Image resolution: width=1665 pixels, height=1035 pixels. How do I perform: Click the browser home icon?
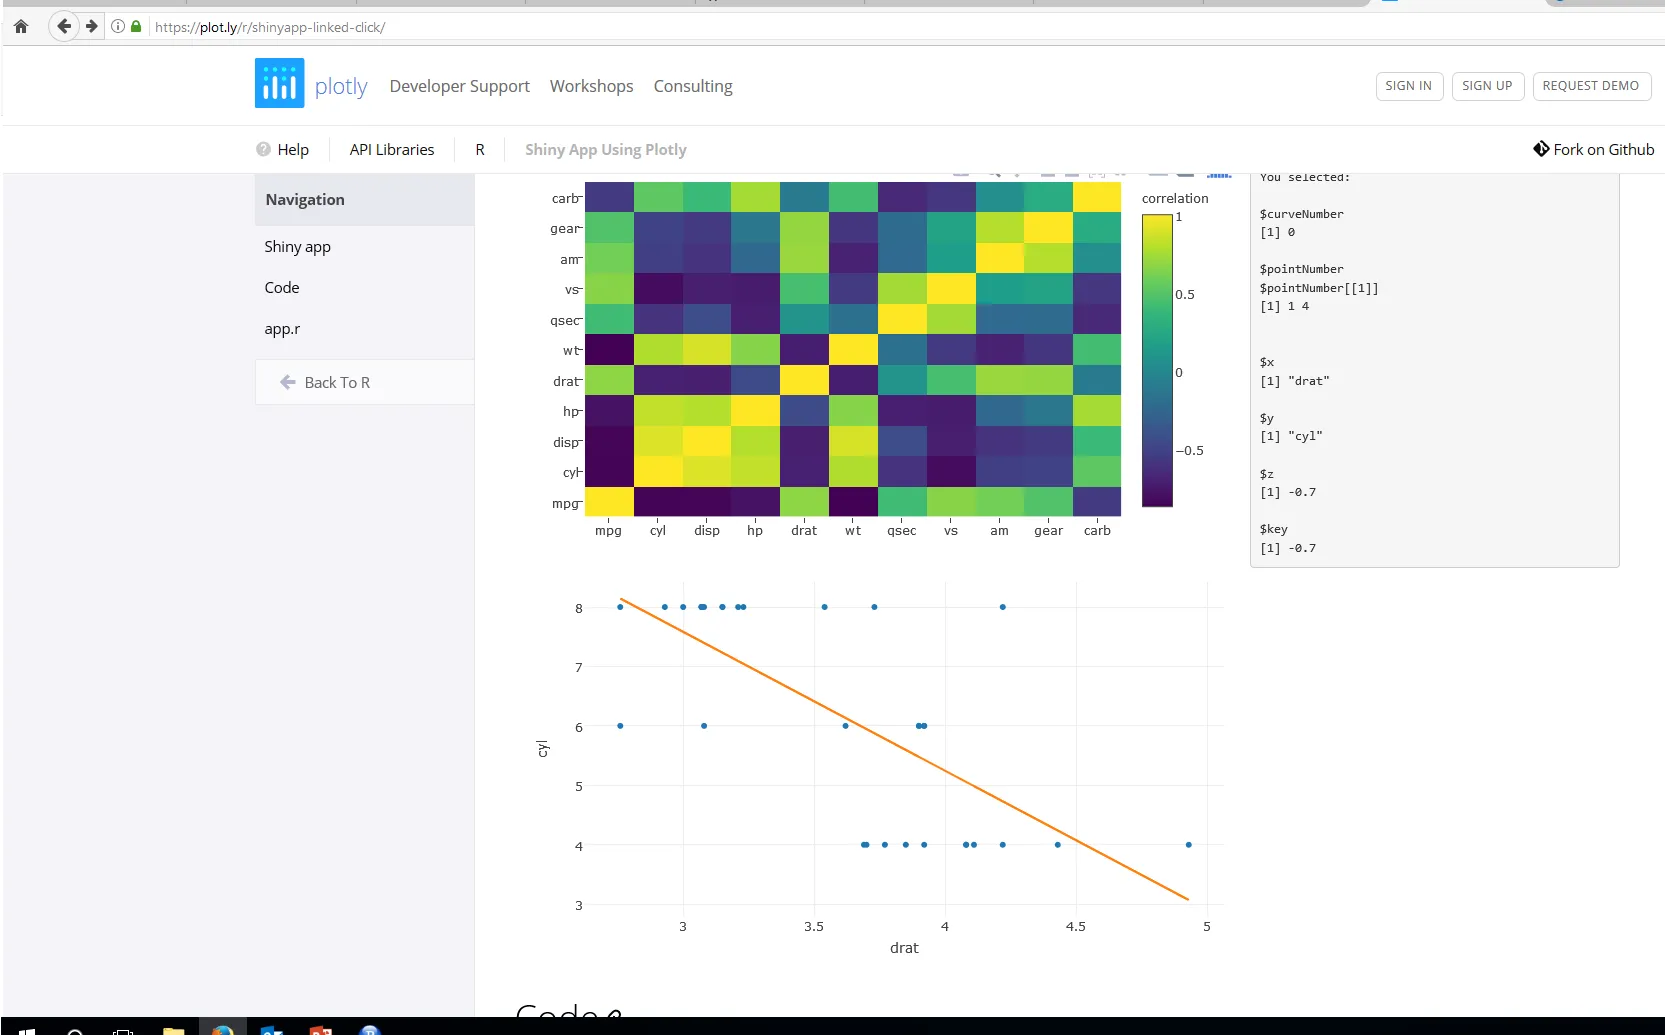point(21,27)
